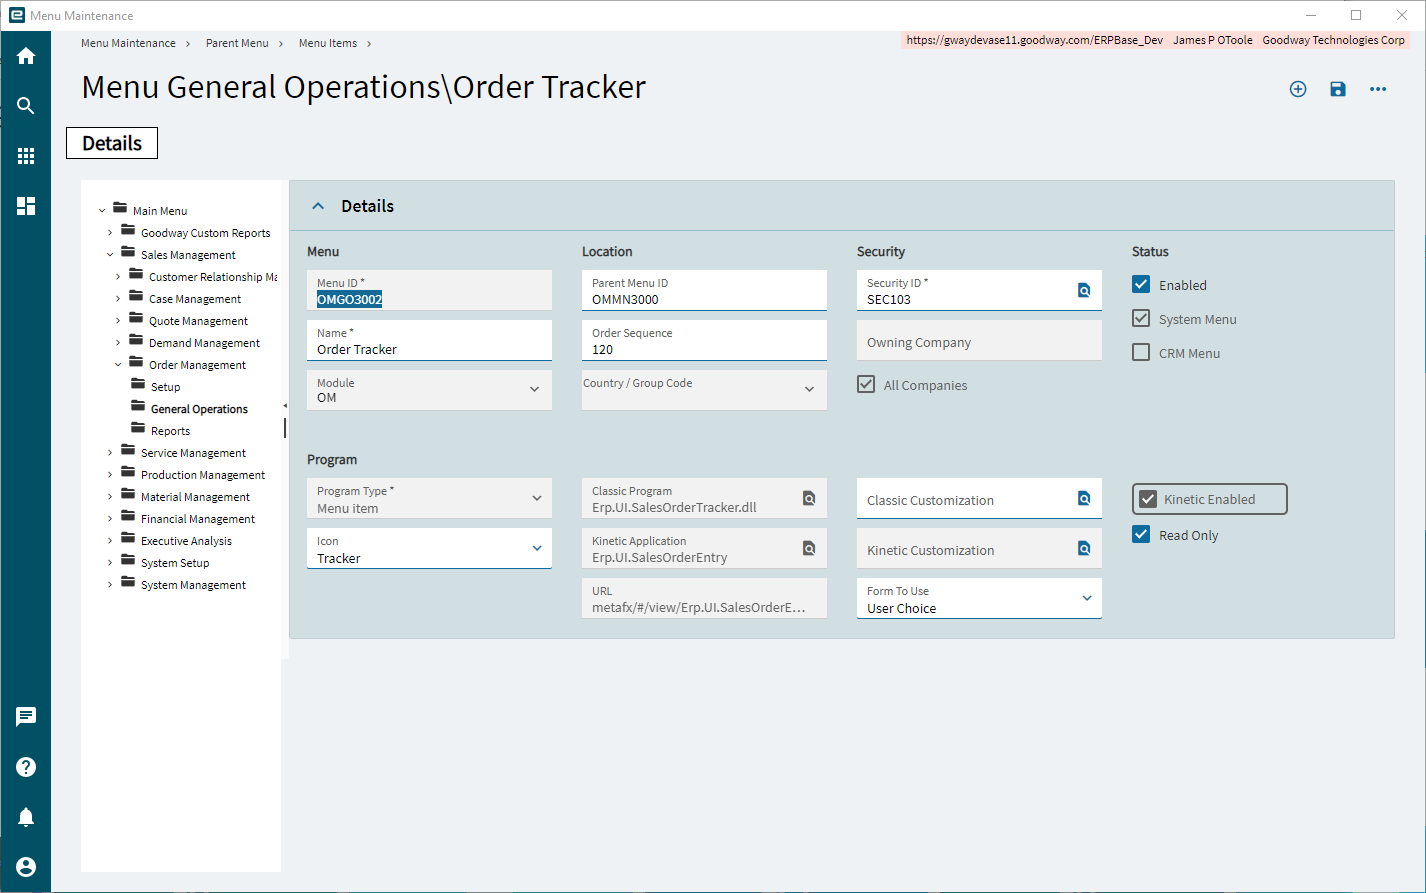
Task: Click the Home icon in sidebar
Action: (26, 56)
